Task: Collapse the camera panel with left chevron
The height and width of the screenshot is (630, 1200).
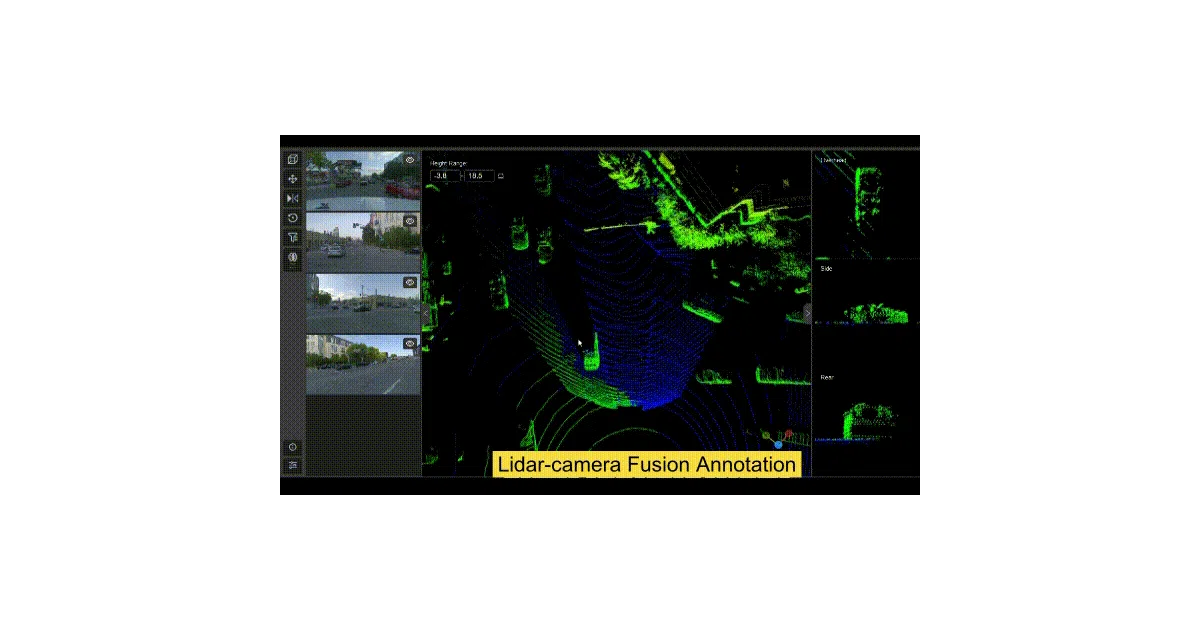Action: (426, 313)
